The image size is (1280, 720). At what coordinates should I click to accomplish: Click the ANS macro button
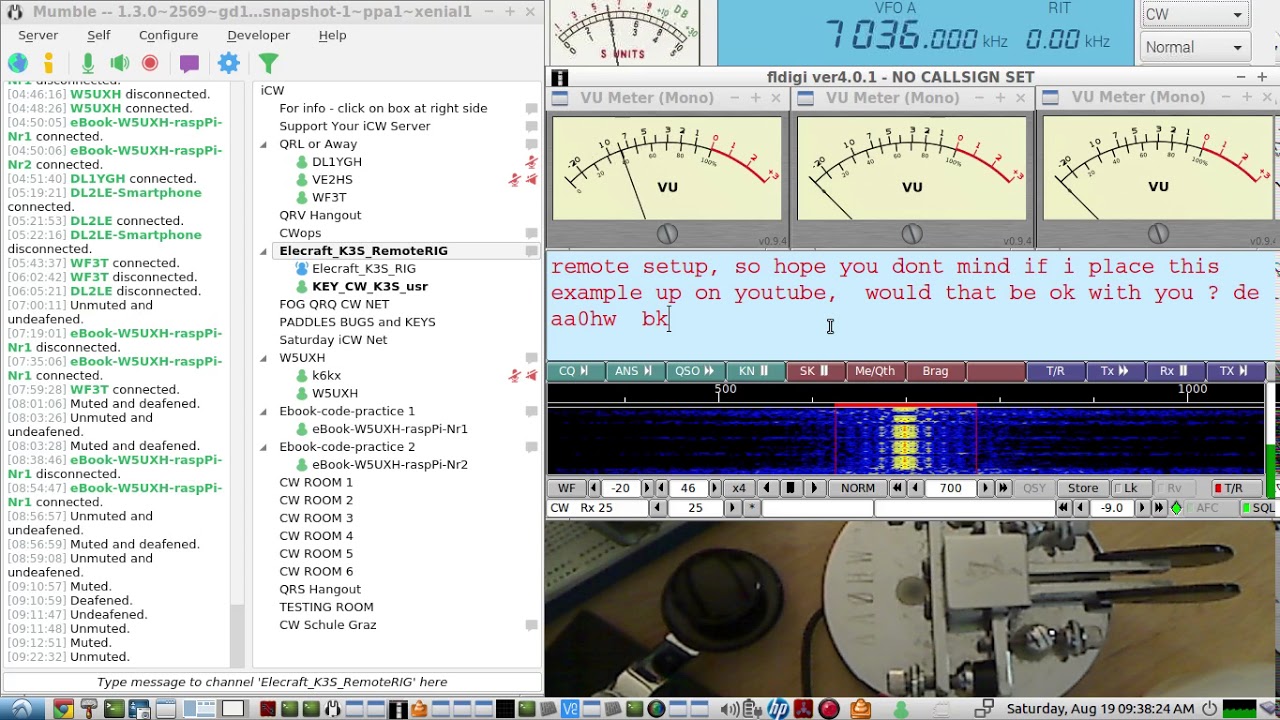tap(634, 371)
